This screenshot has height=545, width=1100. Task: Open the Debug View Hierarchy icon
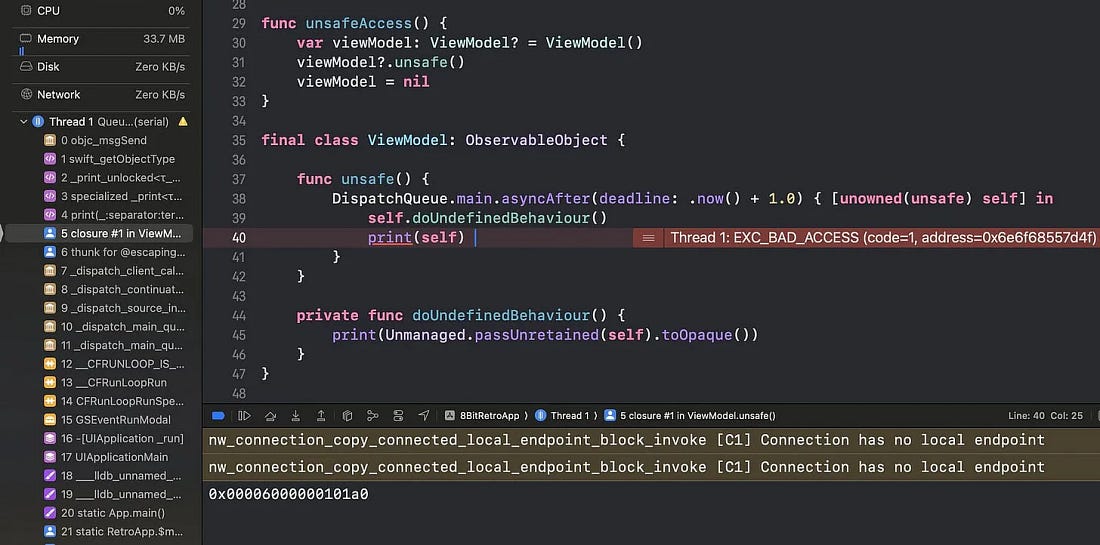click(347, 416)
